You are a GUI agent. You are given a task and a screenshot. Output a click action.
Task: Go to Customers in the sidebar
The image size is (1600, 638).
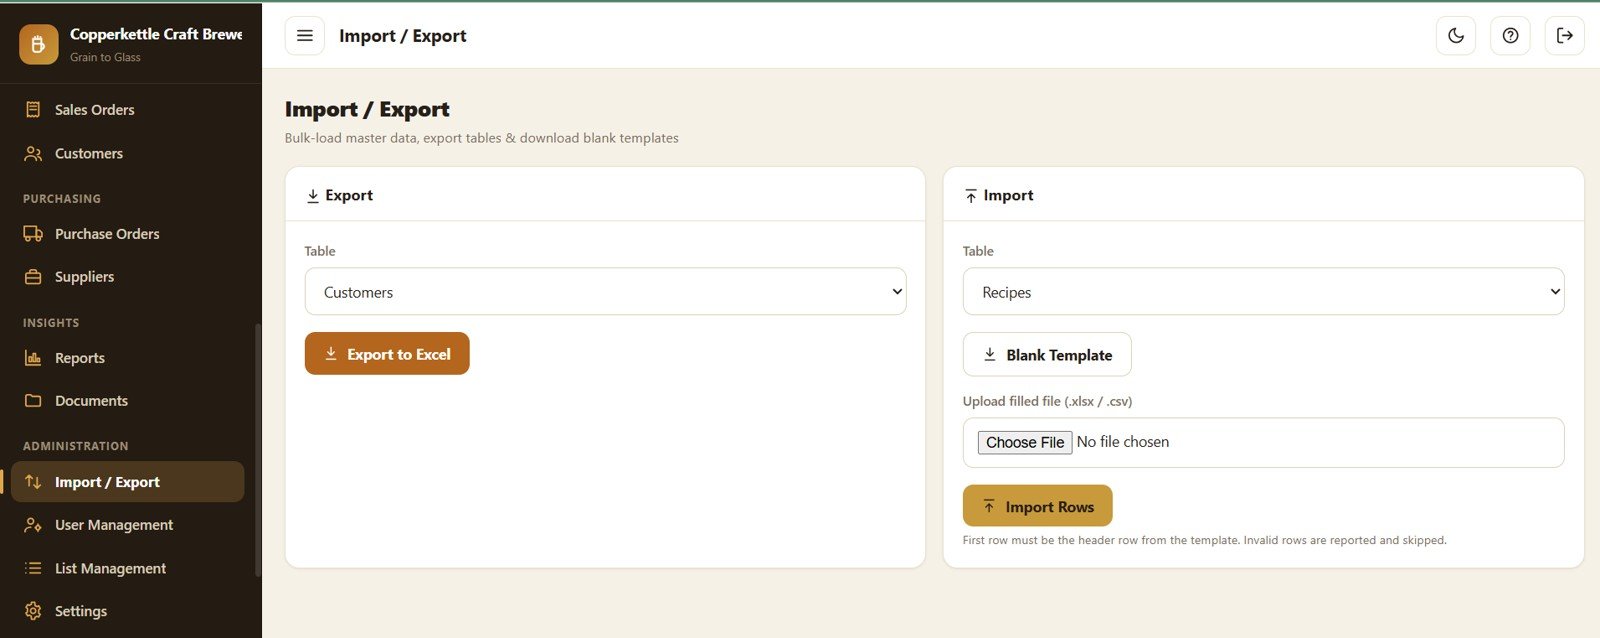127,154
